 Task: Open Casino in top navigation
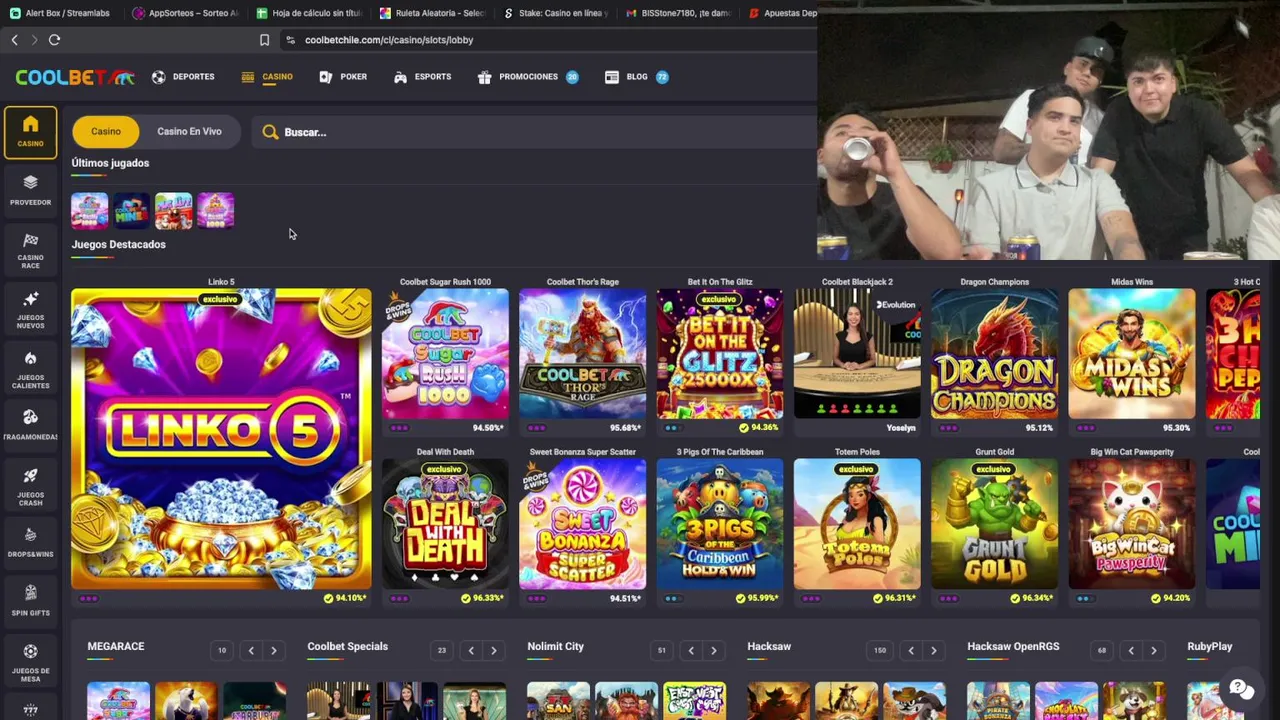click(x=267, y=77)
